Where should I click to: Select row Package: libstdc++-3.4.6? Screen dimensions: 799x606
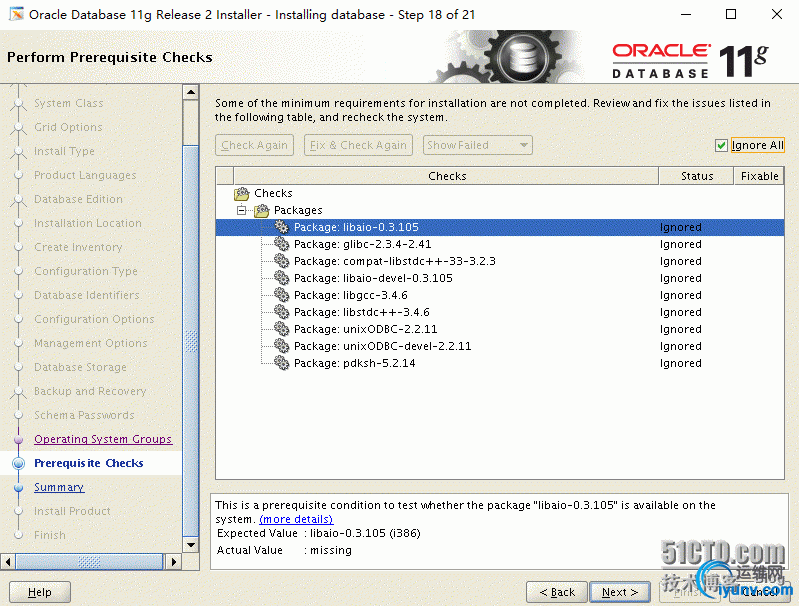click(x=500, y=312)
